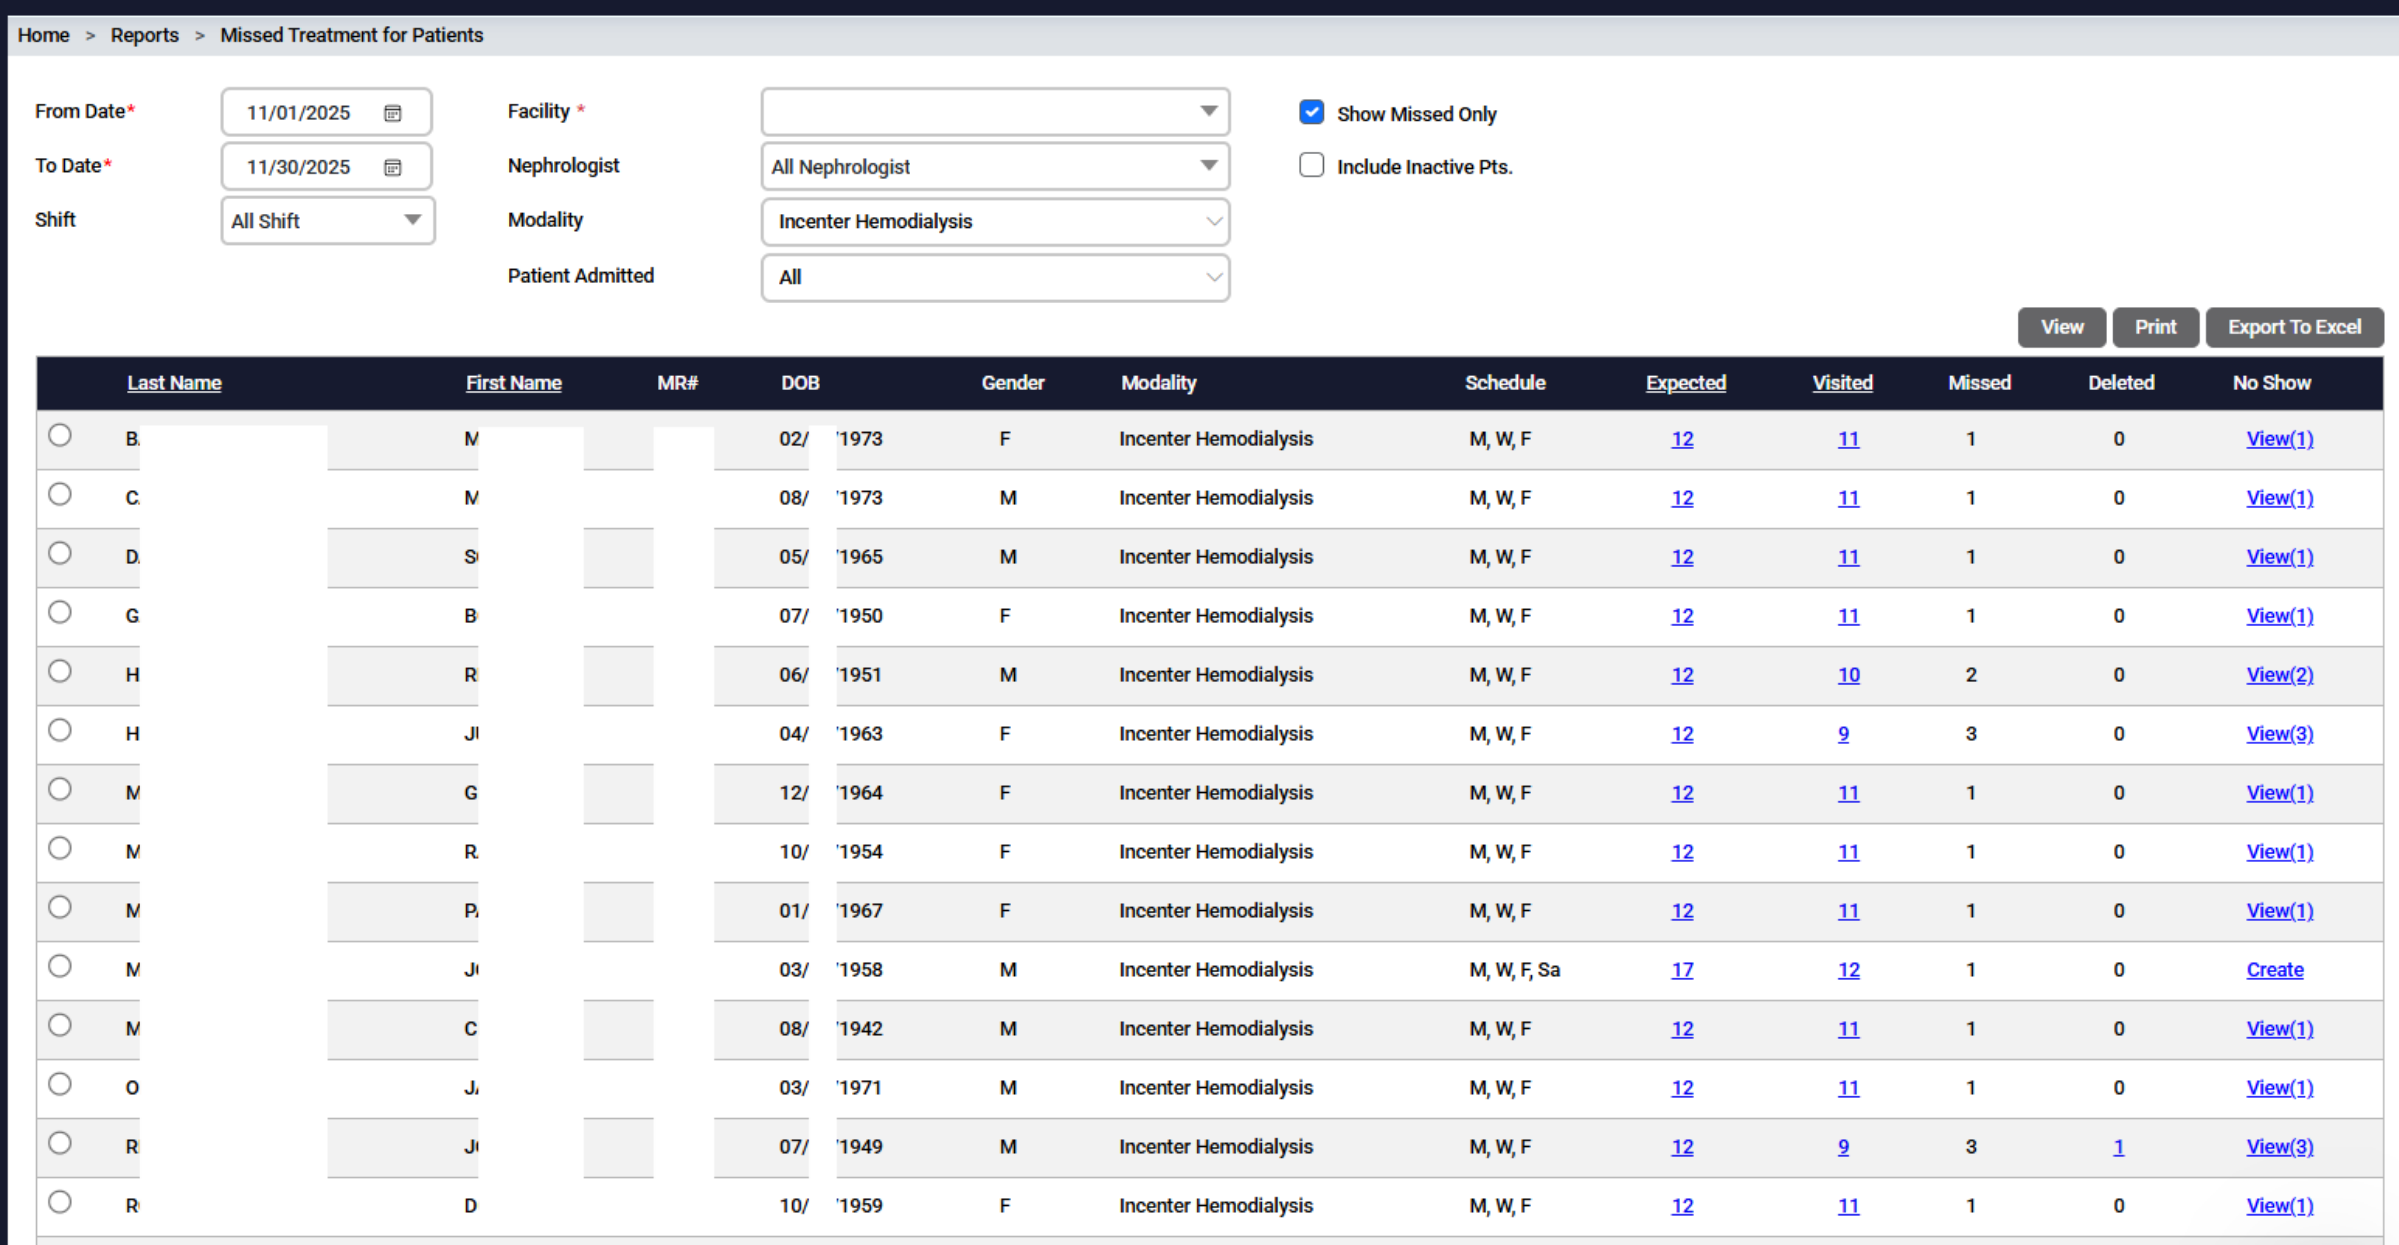Open Visited value 10 link

(x=1848, y=675)
